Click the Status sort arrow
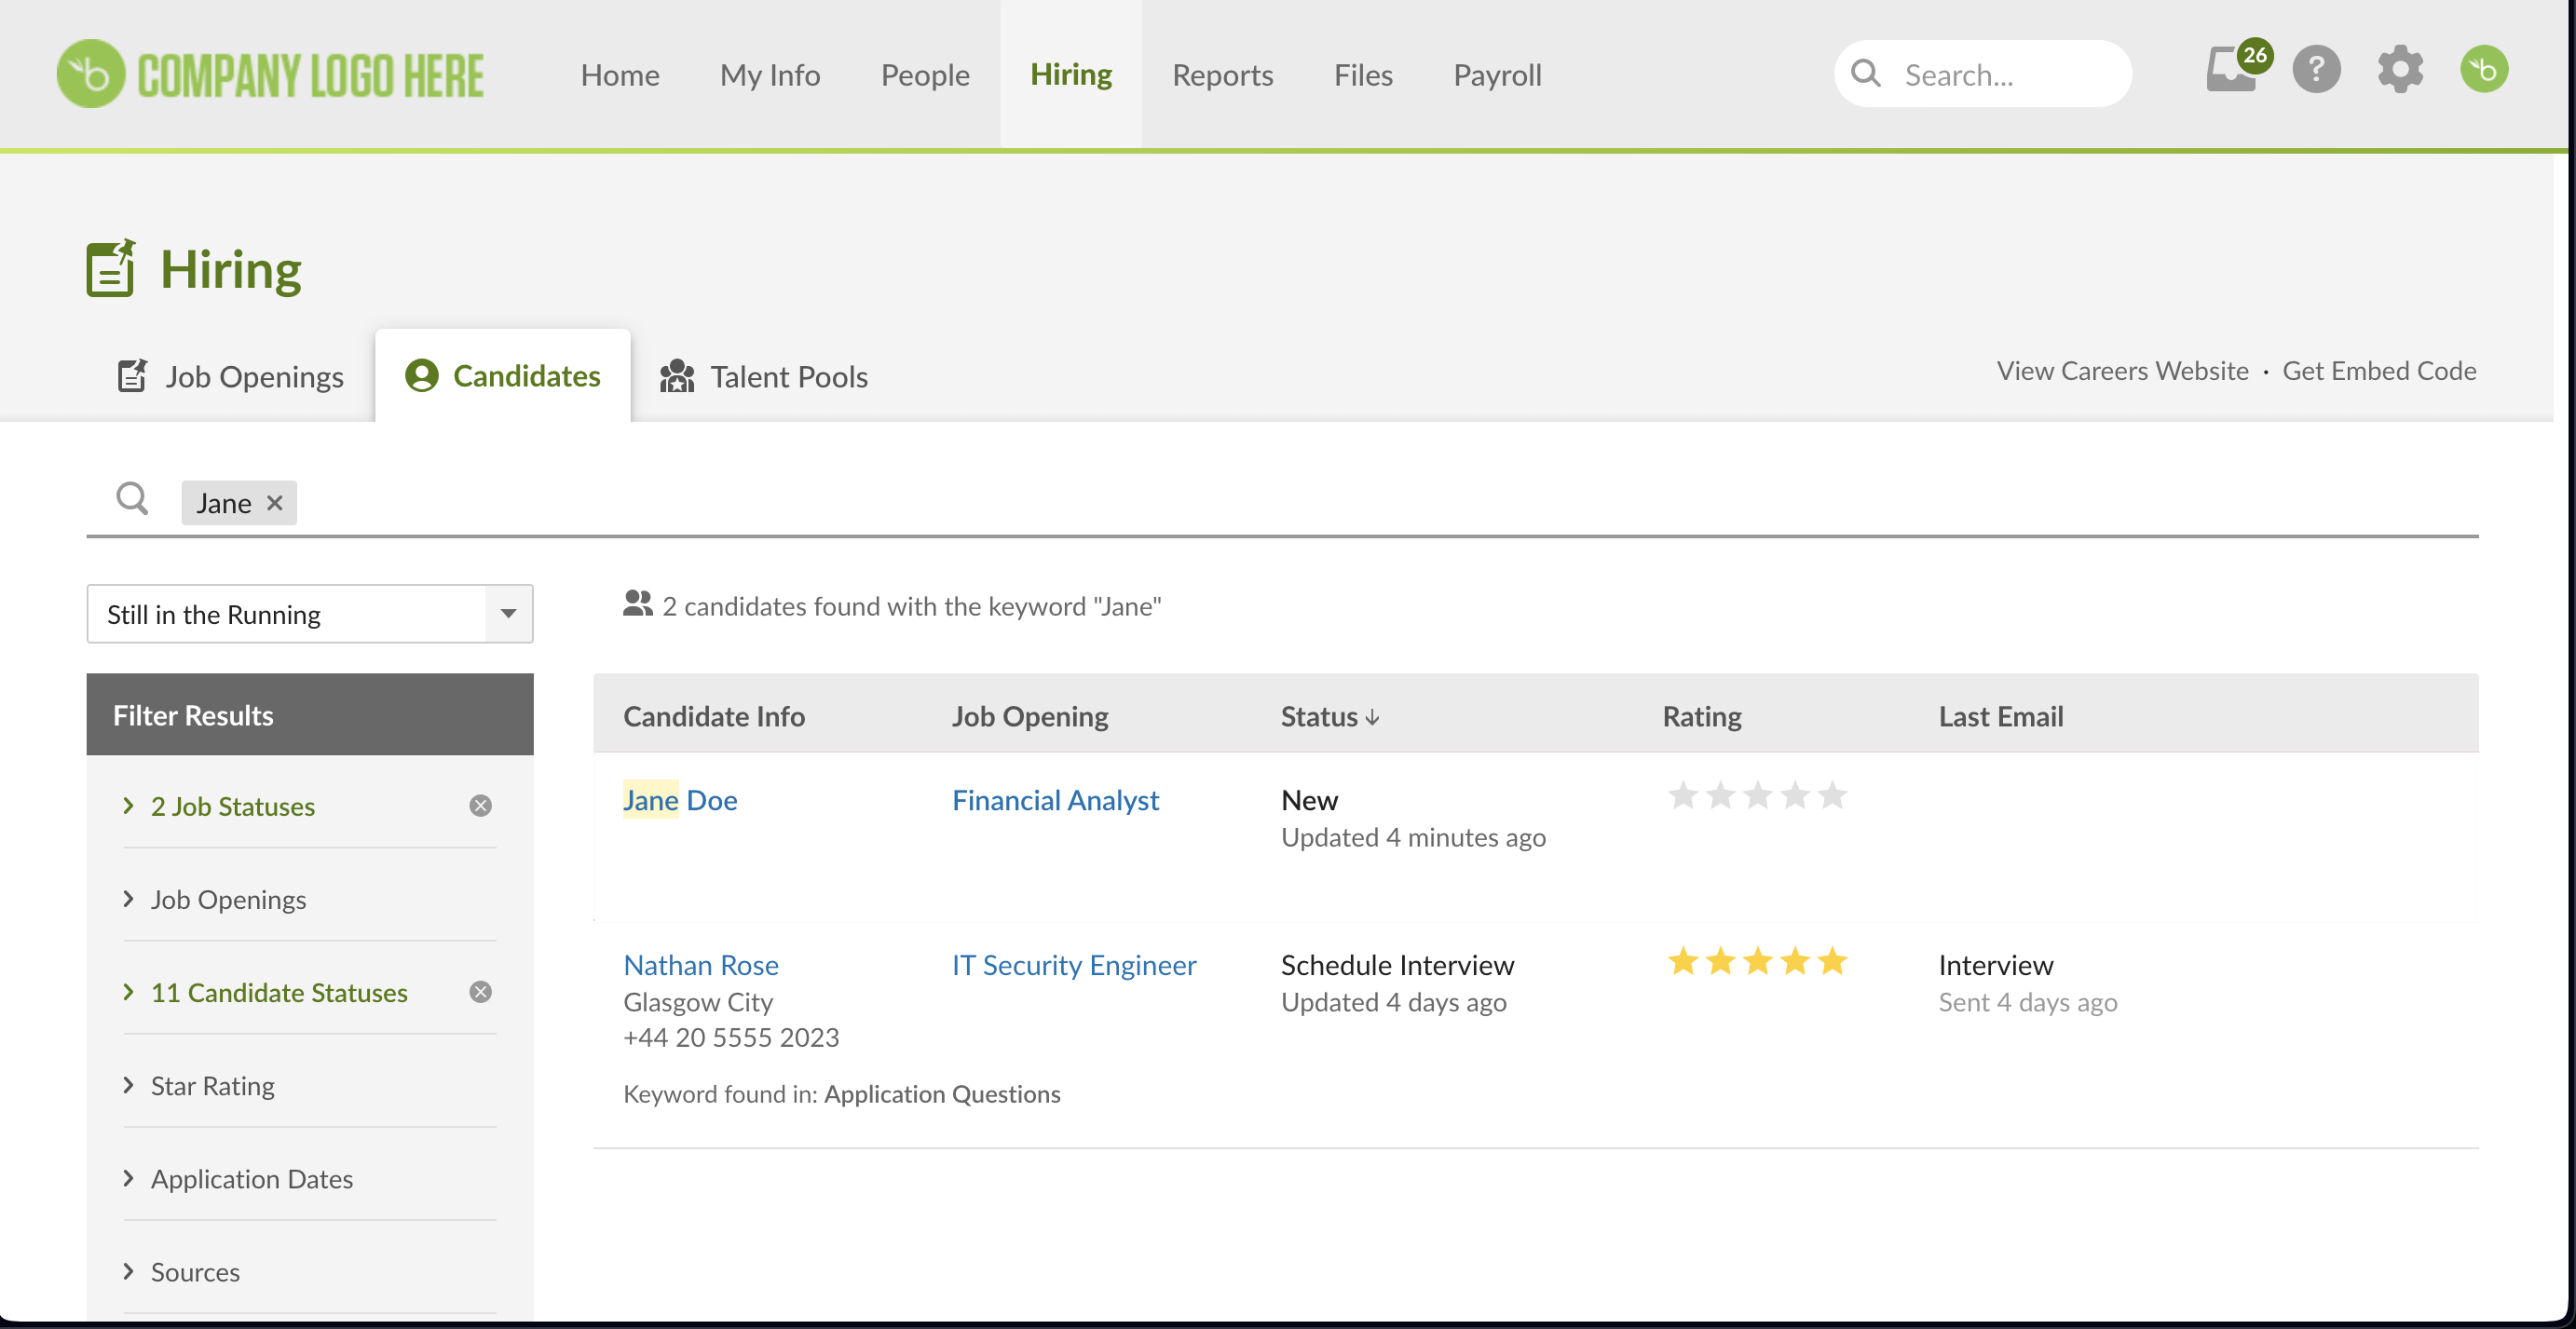 point(1372,718)
